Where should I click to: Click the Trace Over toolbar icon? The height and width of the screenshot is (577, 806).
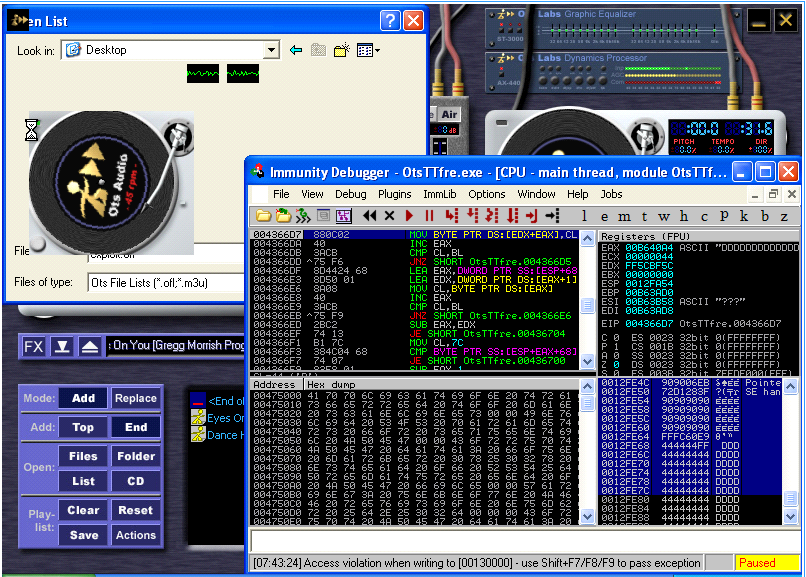click(x=512, y=216)
